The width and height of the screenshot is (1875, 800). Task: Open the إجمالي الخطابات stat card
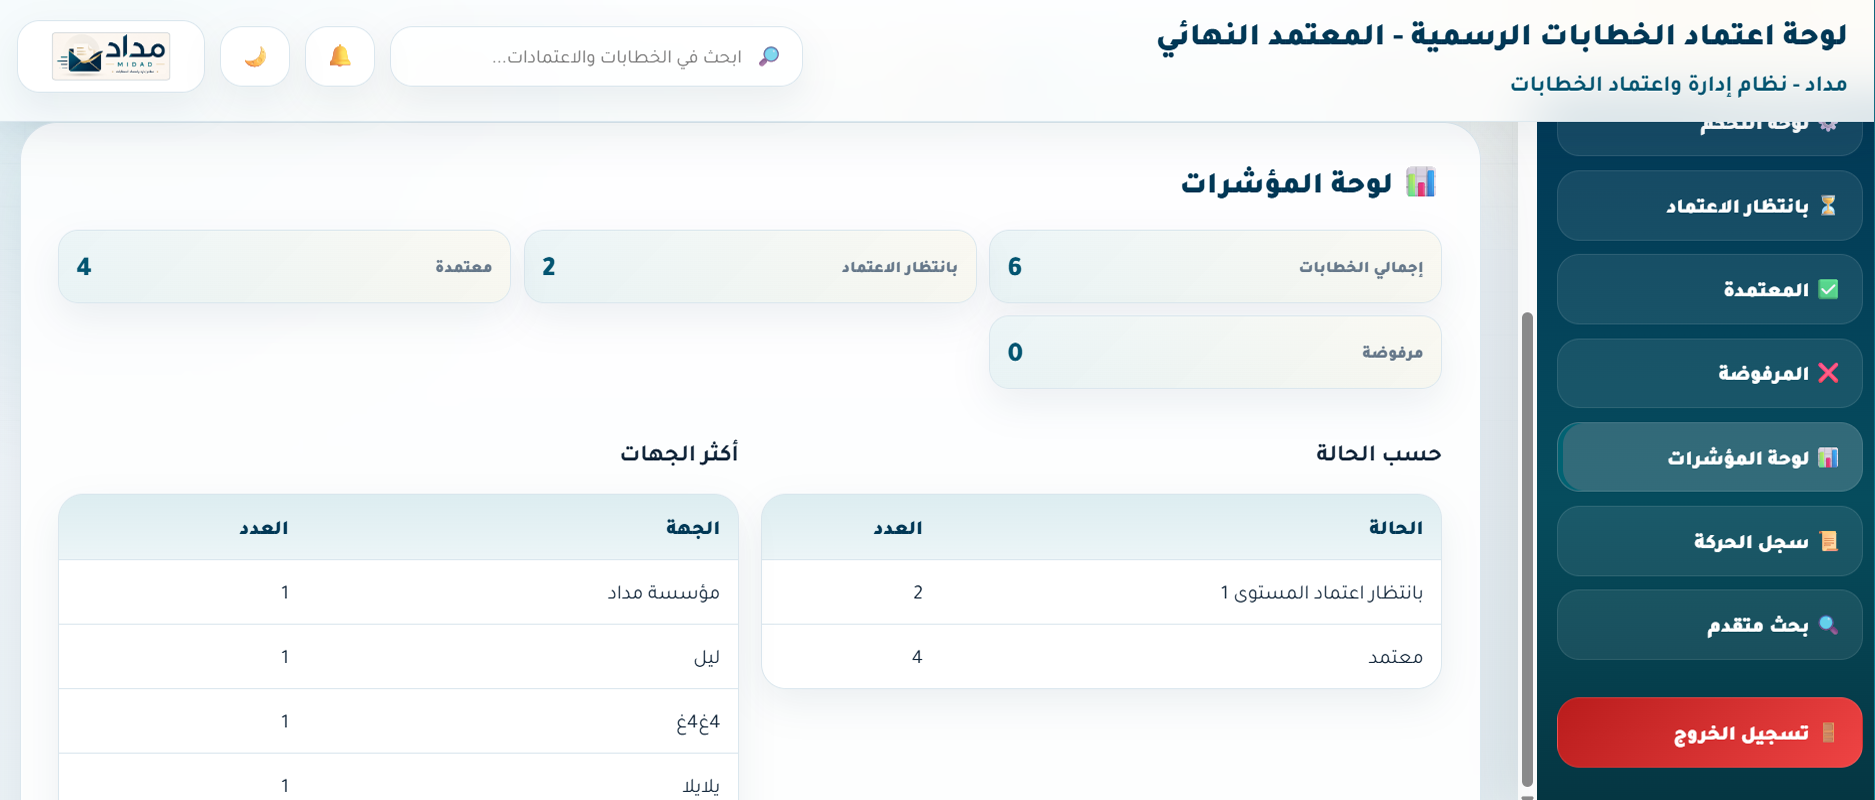(1215, 267)
